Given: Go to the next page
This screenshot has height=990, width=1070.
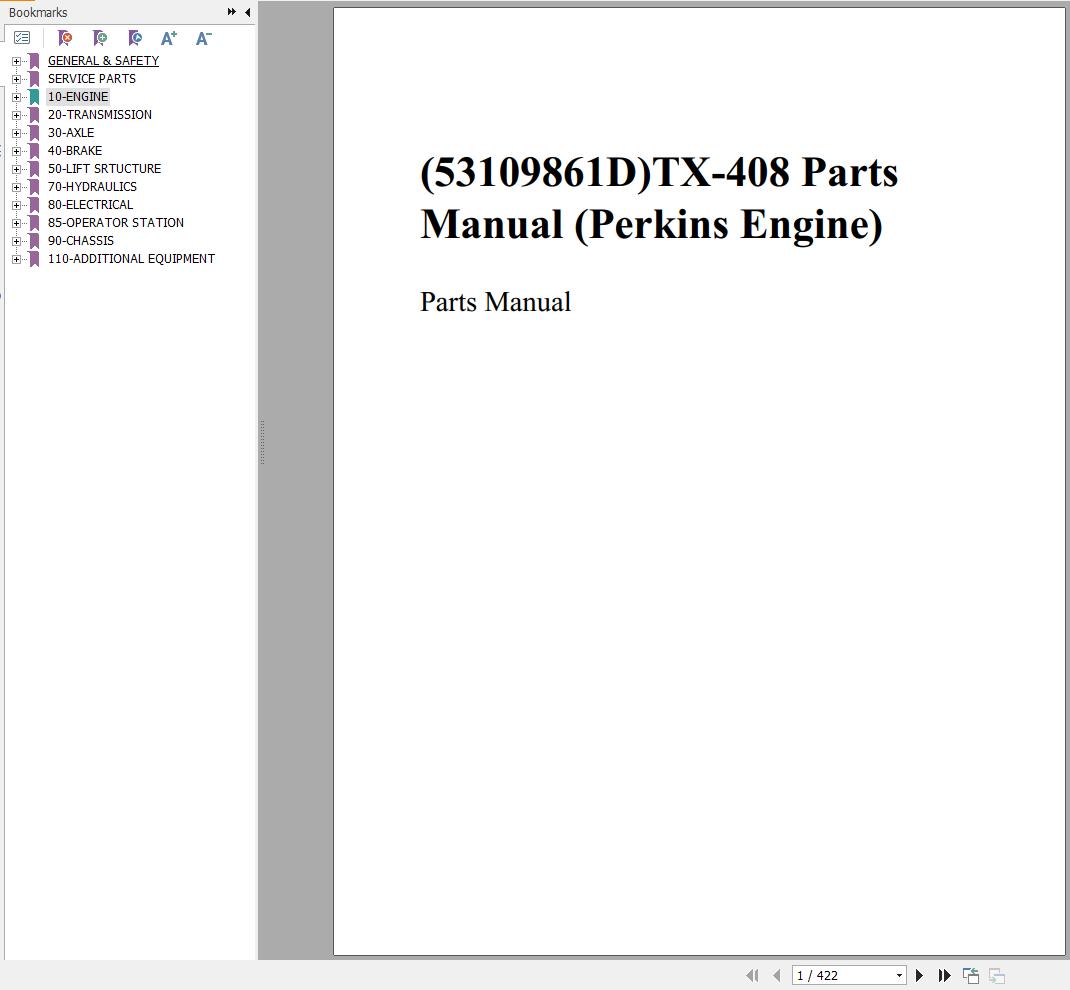Looking at the screenshot, I should 919,976.
